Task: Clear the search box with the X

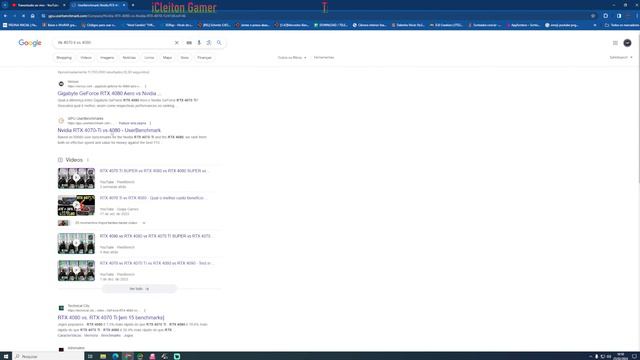Action: pos(176,42)
